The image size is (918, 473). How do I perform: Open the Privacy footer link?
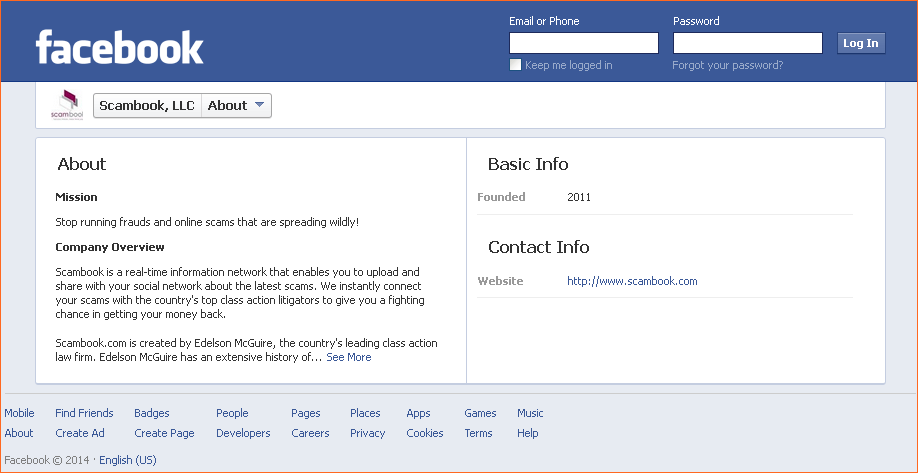[x=368, y=433]
